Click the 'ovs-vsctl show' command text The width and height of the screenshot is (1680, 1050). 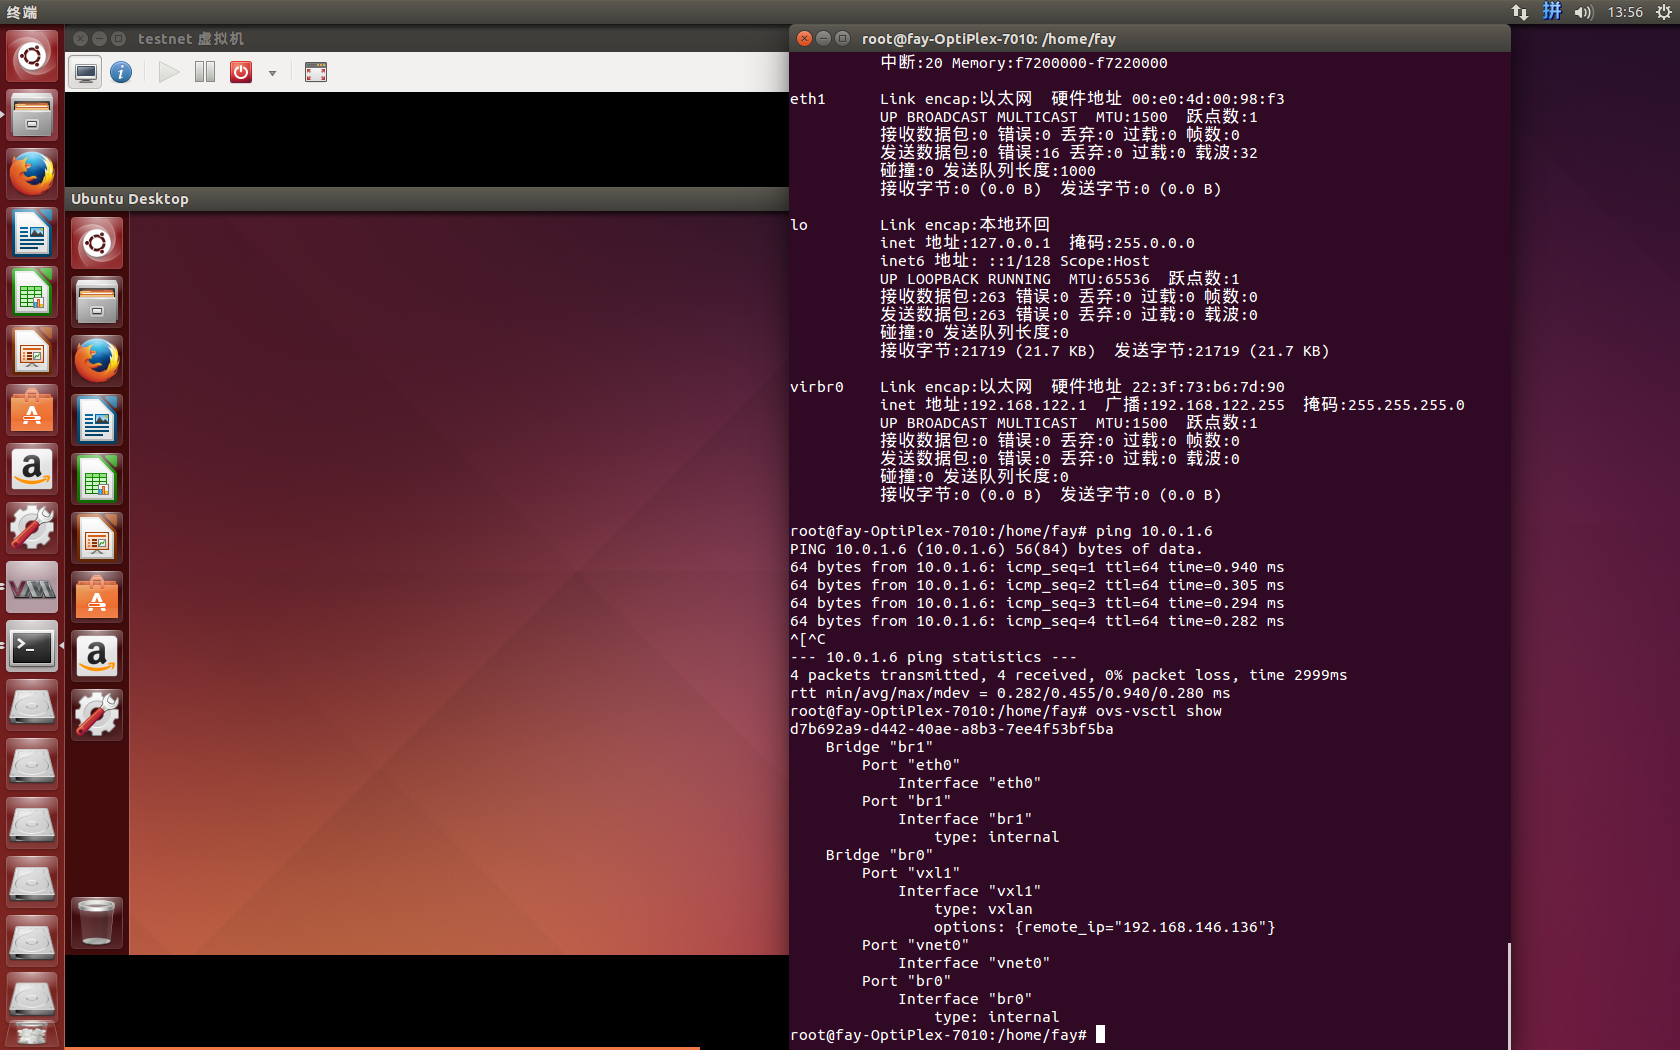1159,711
